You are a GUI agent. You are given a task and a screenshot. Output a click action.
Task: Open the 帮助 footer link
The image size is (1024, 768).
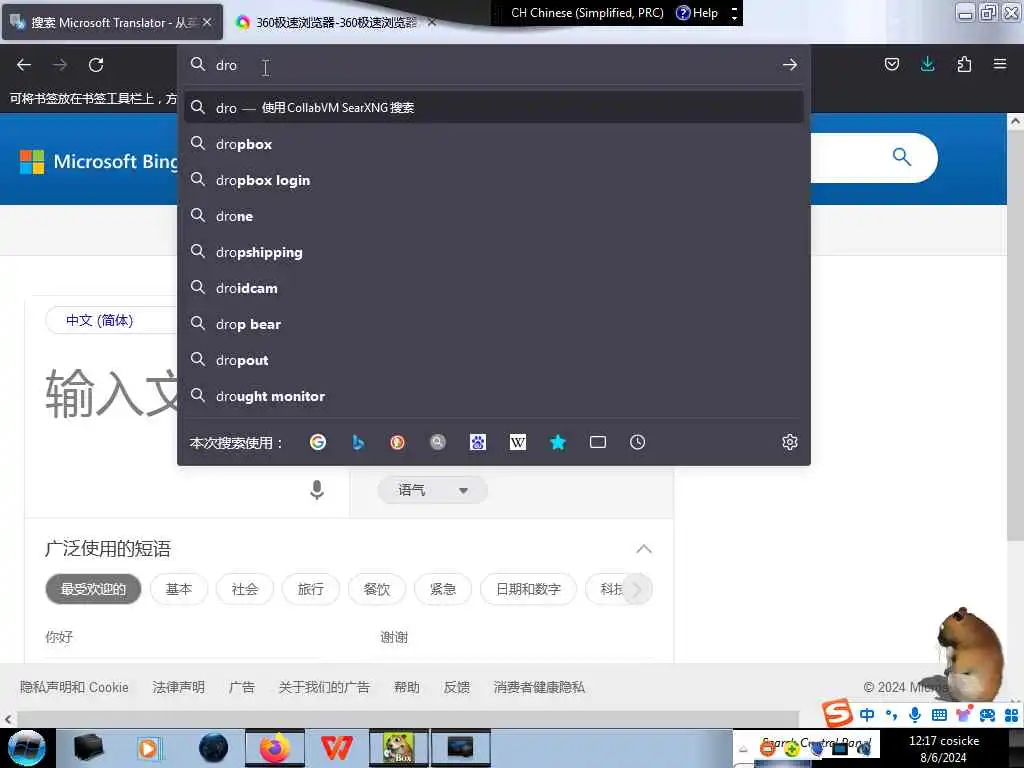(x=406, y=687)
